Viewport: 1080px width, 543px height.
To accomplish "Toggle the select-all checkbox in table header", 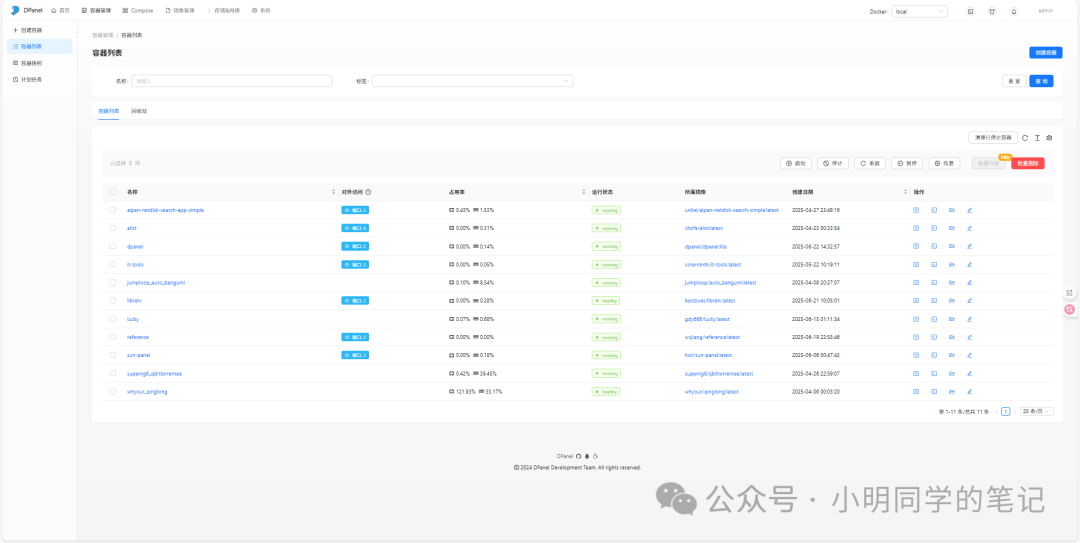I will [113, 192].
